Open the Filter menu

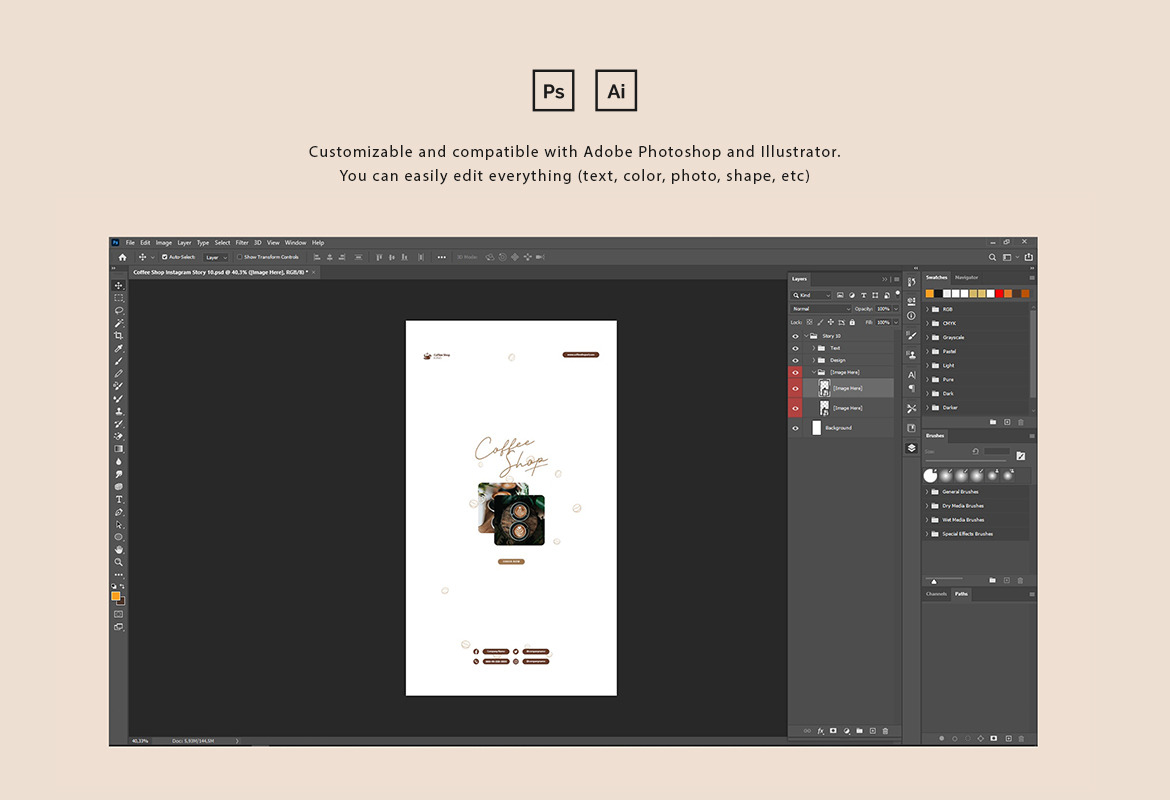pyautogui.click(x=242, y=243)
